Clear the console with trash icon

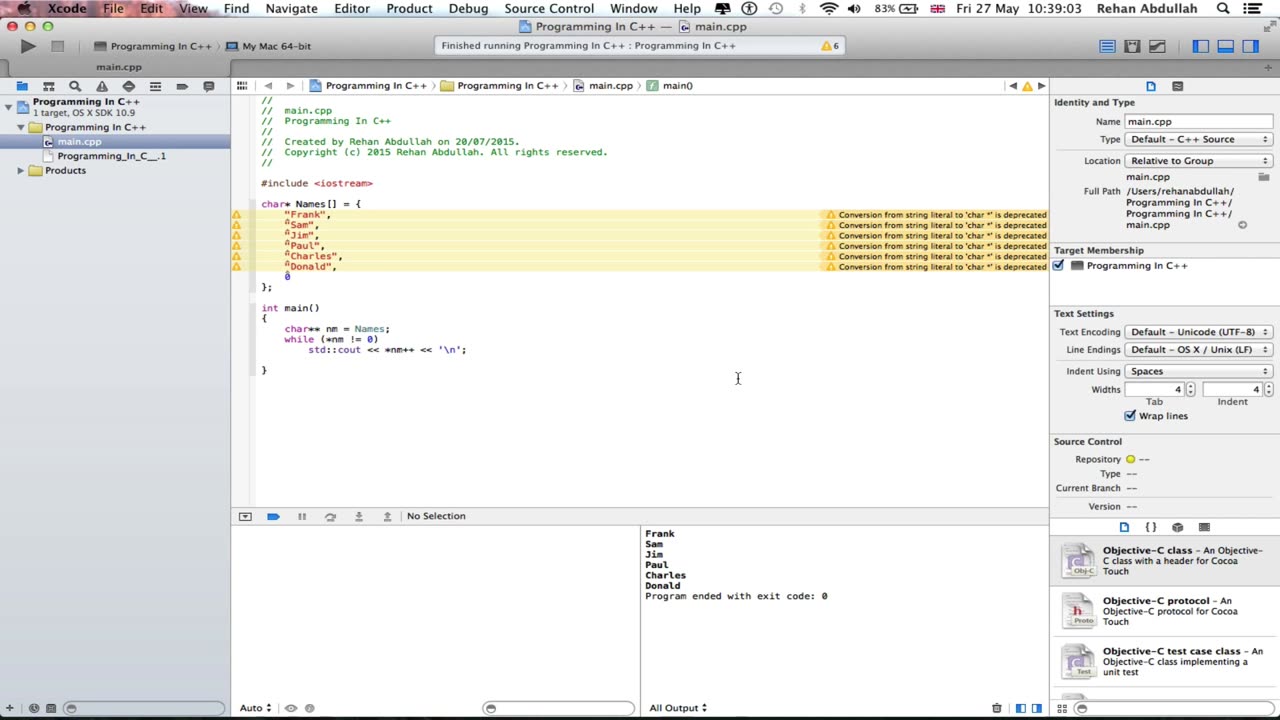[x=997, y=708]
